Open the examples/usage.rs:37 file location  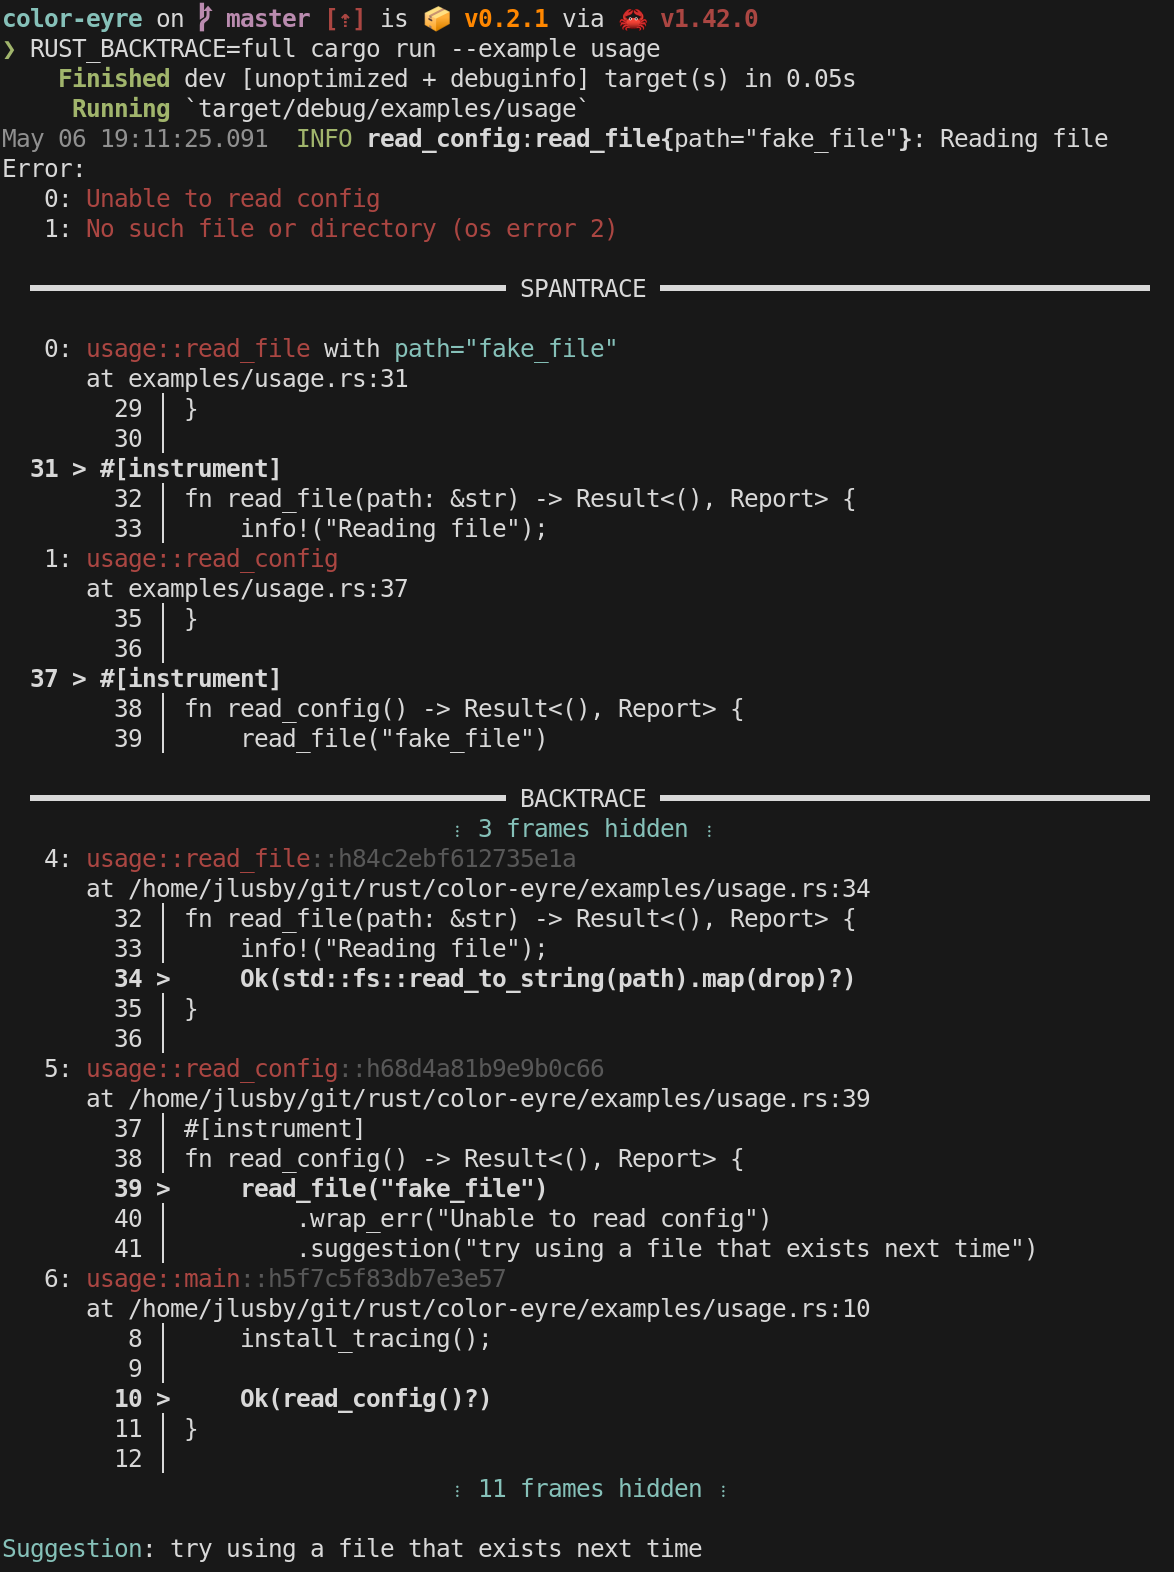[268, 589]
